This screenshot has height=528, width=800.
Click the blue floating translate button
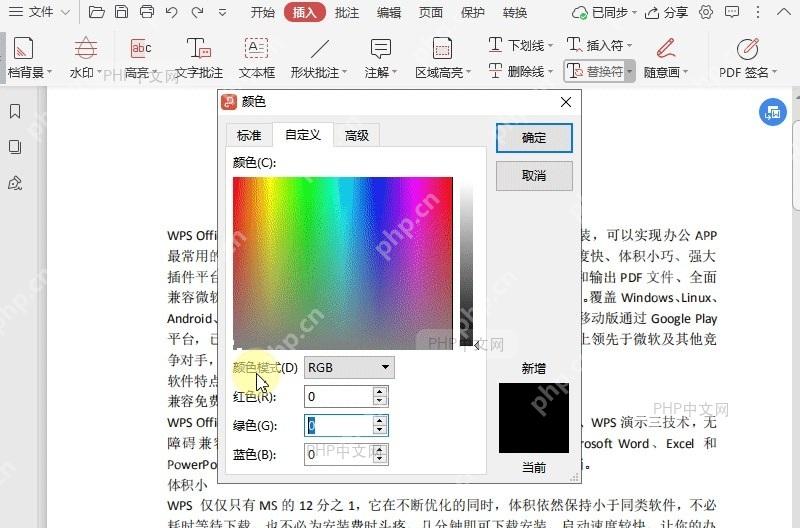(x=772, y=112)
